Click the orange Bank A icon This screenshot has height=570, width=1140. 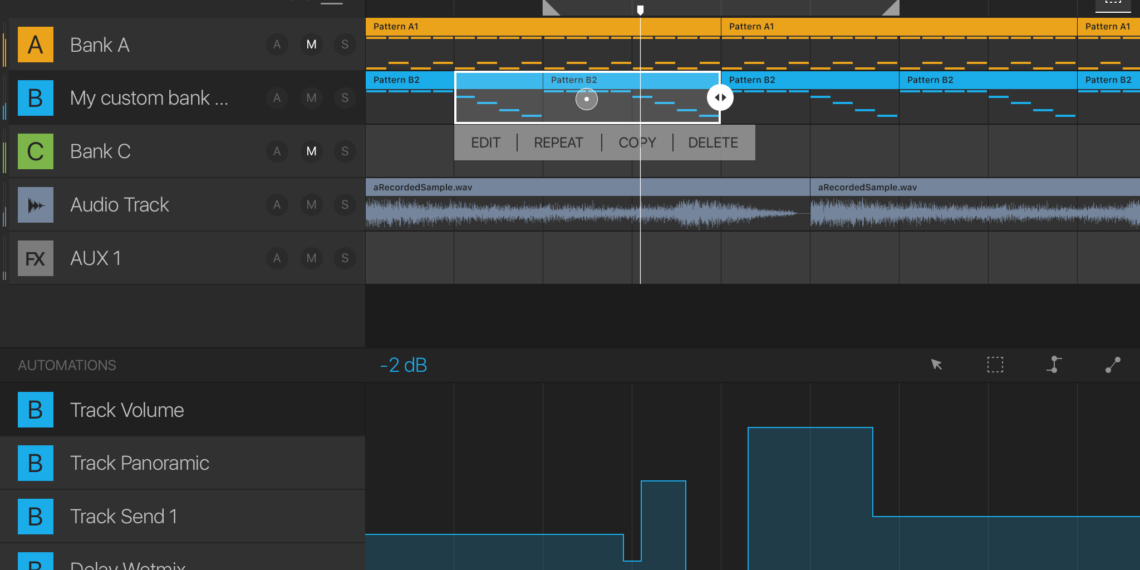click(x=35, y=45)
